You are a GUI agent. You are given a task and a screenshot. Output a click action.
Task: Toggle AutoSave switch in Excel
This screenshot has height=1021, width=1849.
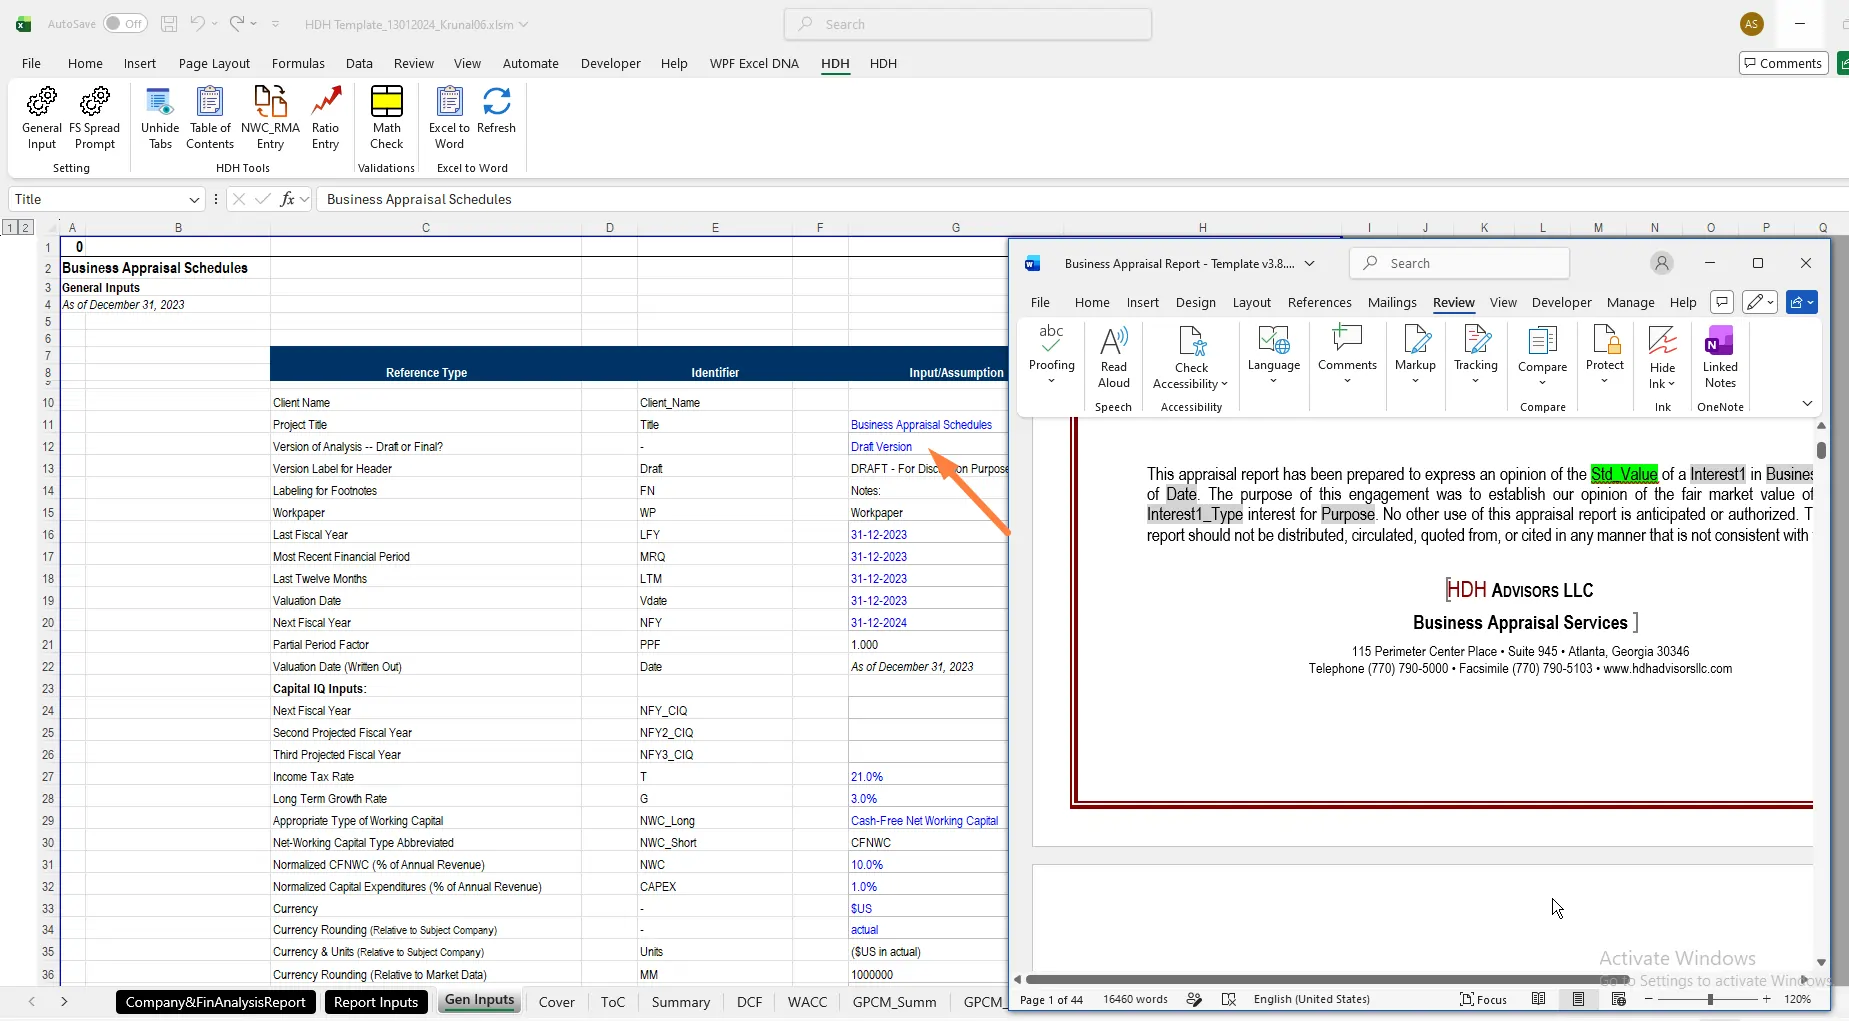point(125,24)
